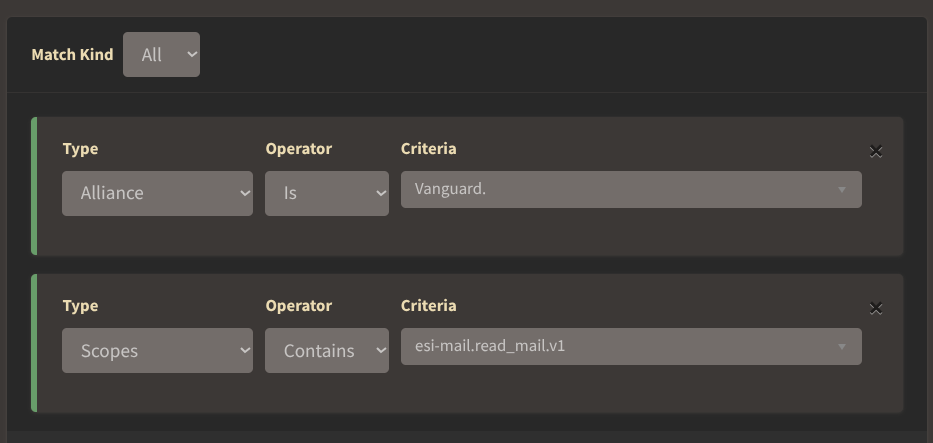Open the Scopes type dropdown
933x443 pixels.
[157, 351]
